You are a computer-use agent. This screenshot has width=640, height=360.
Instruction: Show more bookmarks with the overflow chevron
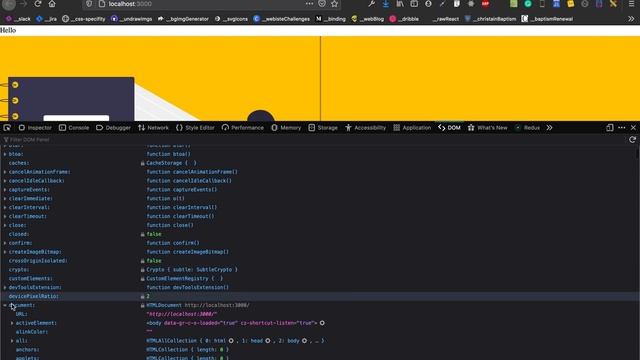[x=631, y=19]
